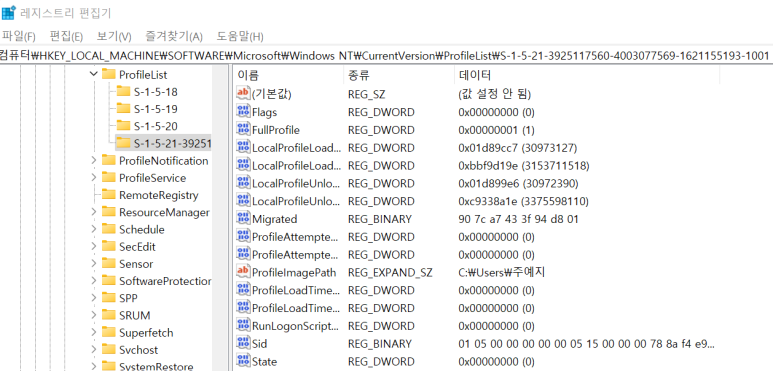Viewport: 773px width, 371px height.
Task: Expand the ResourceManager key arrow
Action: tap(94, 212)
